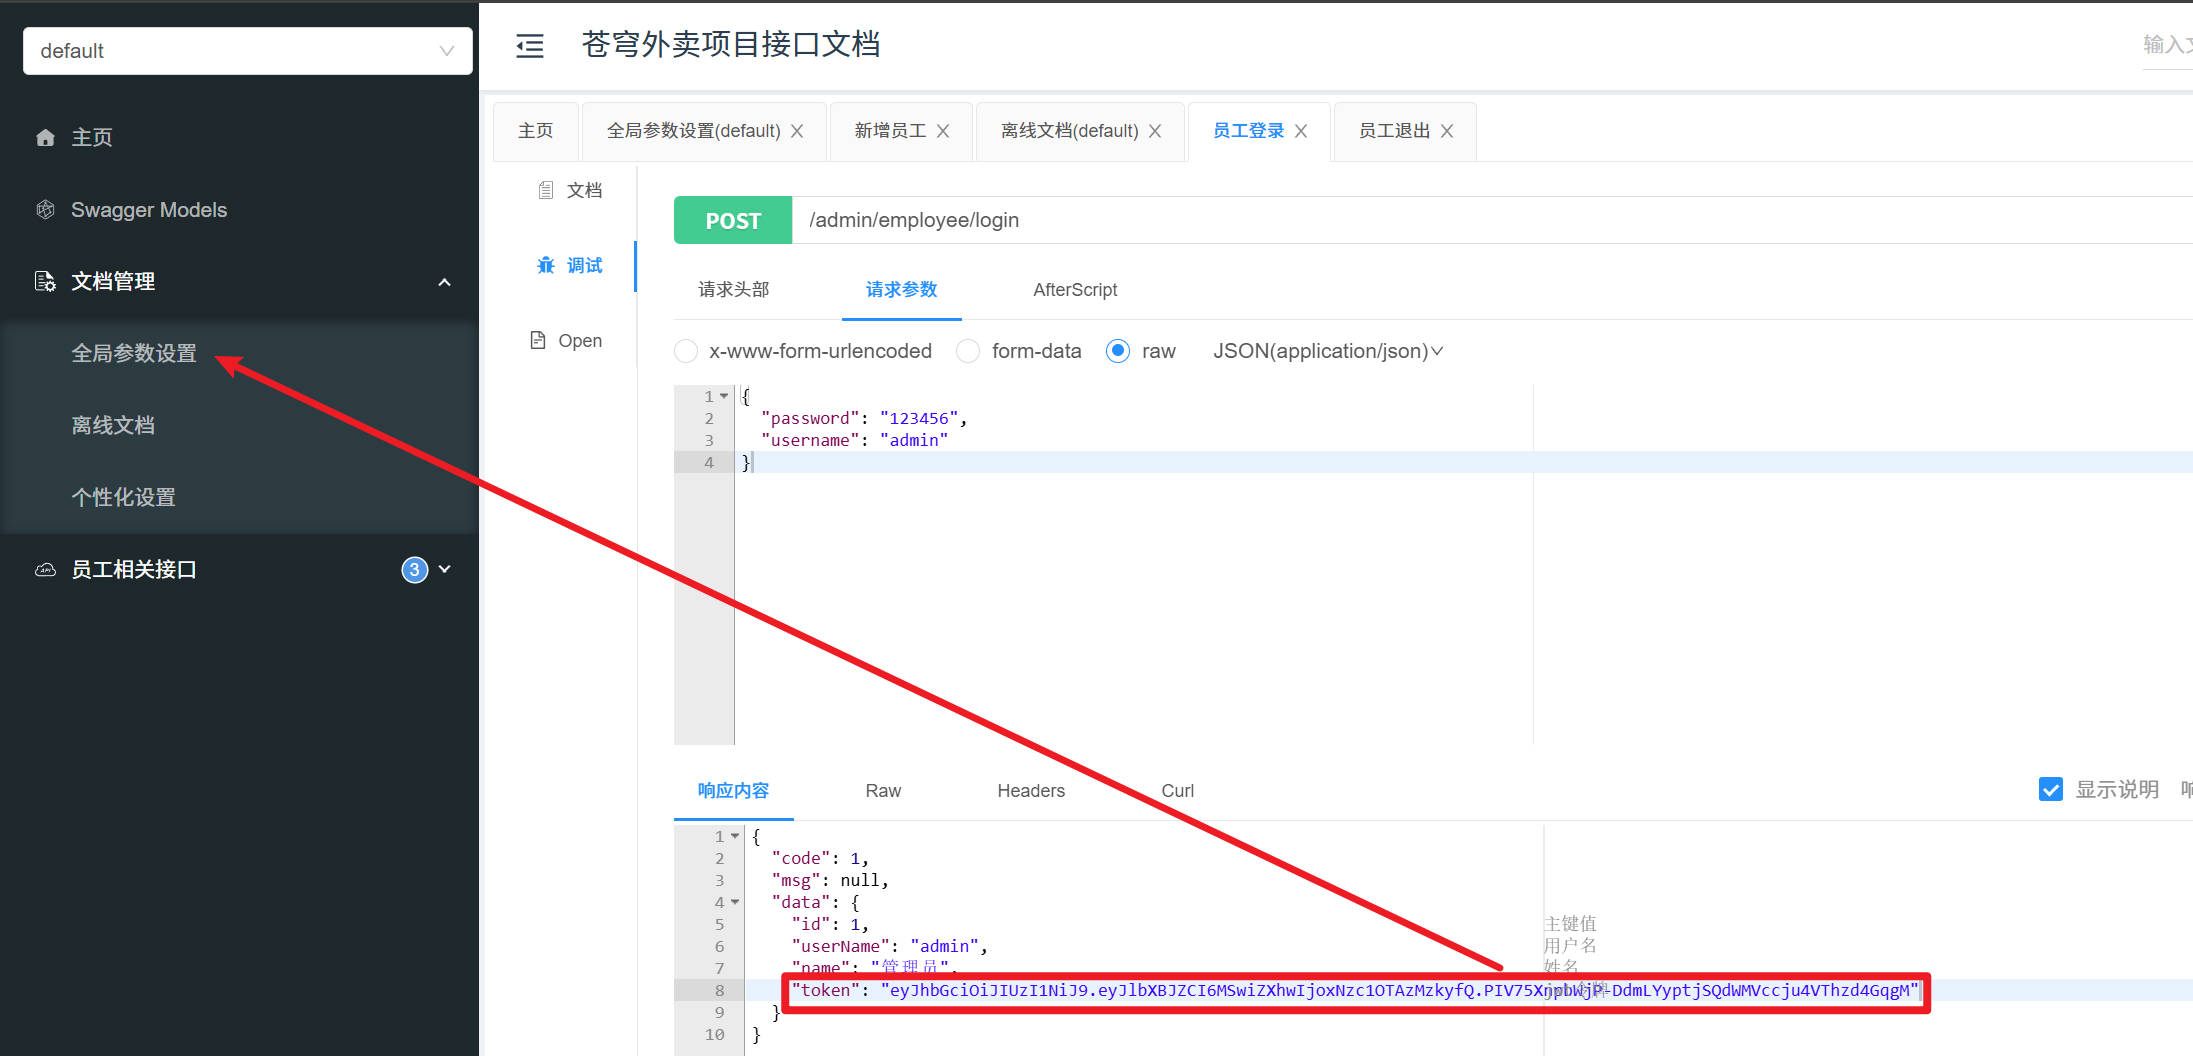2193x1056 pixels.
Task: Close the 离线文档(default) tab
Action: click(x=1155, y=131)
